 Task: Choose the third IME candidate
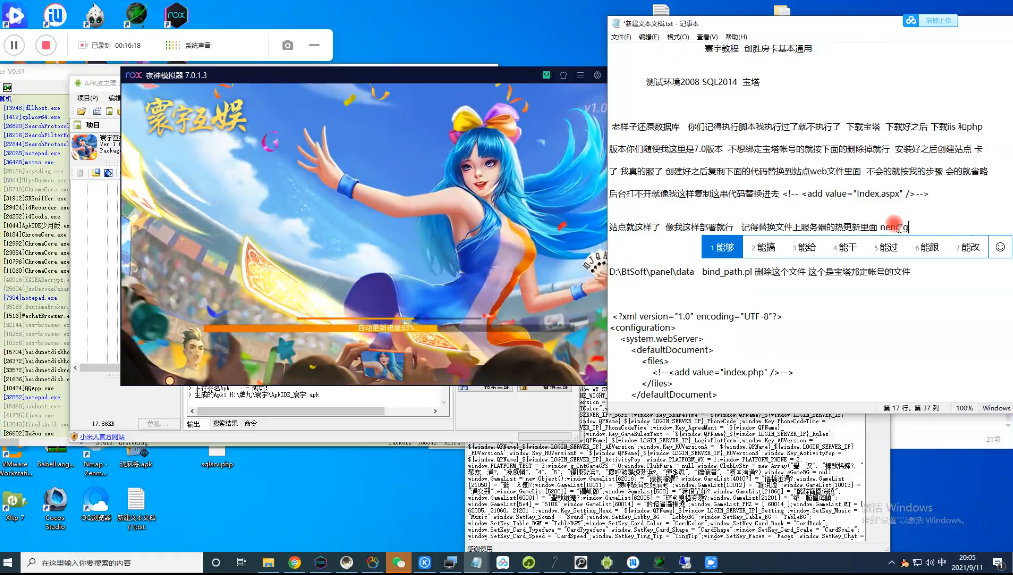tap(804, 247)
